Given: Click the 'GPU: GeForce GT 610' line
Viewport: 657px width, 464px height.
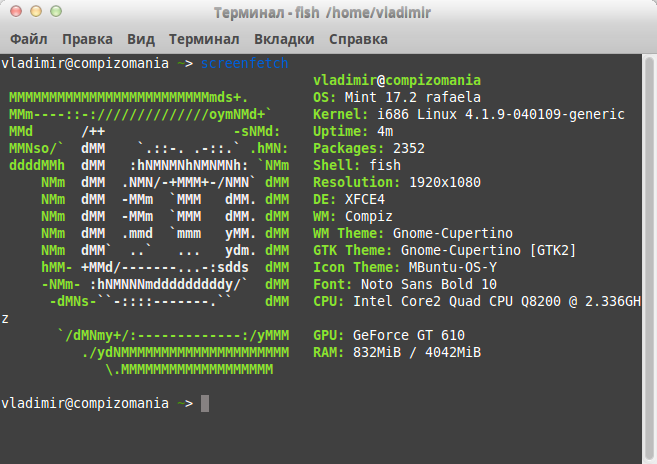Looking at the screenshot, I should click(389, 335).
